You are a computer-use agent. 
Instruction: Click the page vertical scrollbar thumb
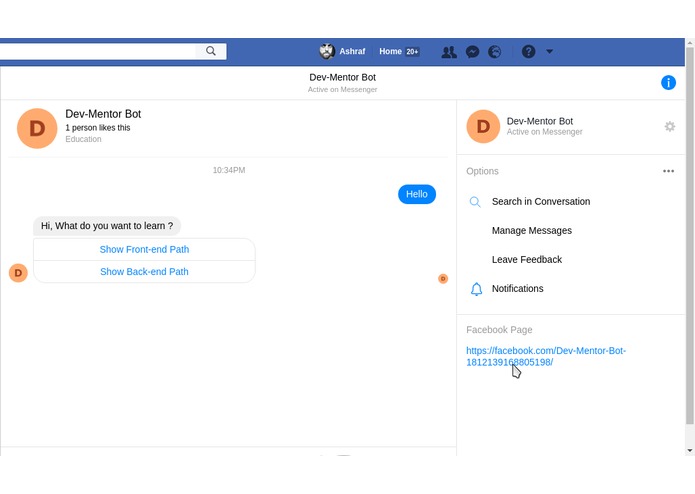[x=690, y=235]
